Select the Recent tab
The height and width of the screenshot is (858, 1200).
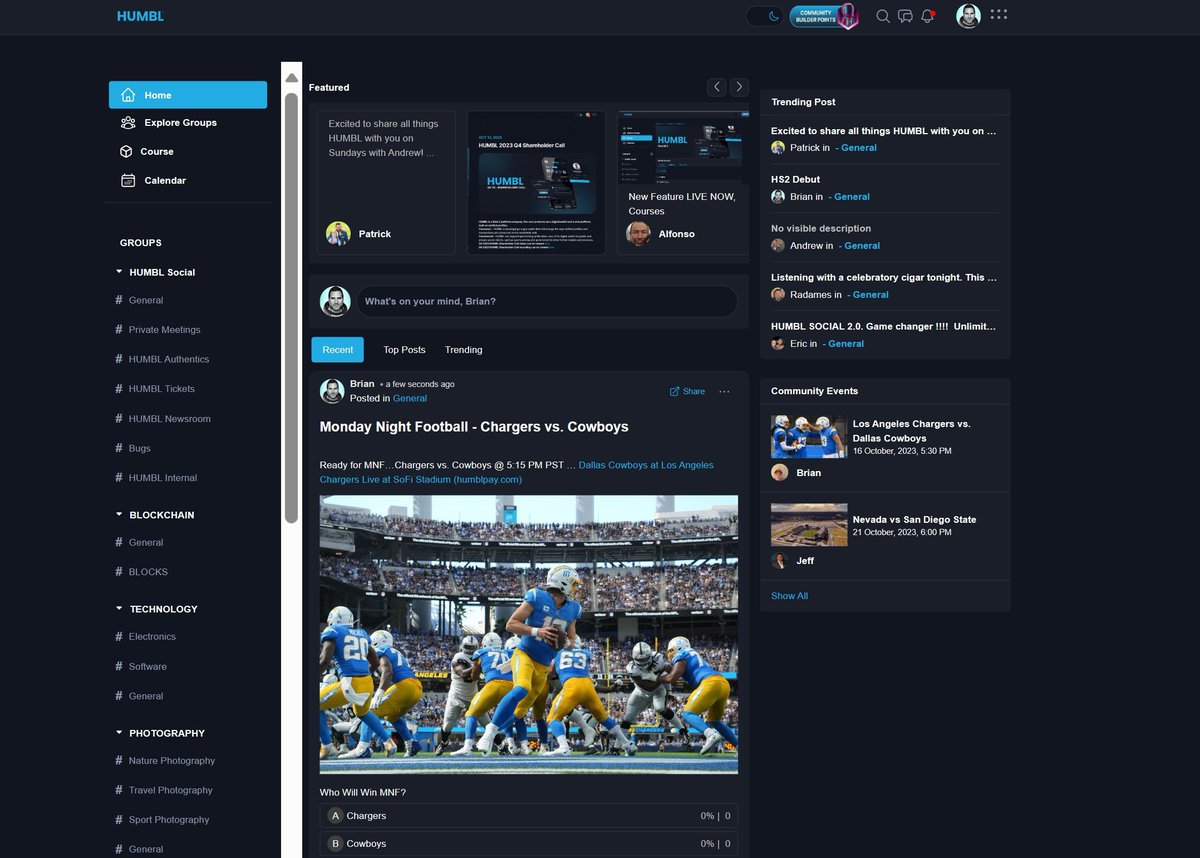tap(337, 349)
